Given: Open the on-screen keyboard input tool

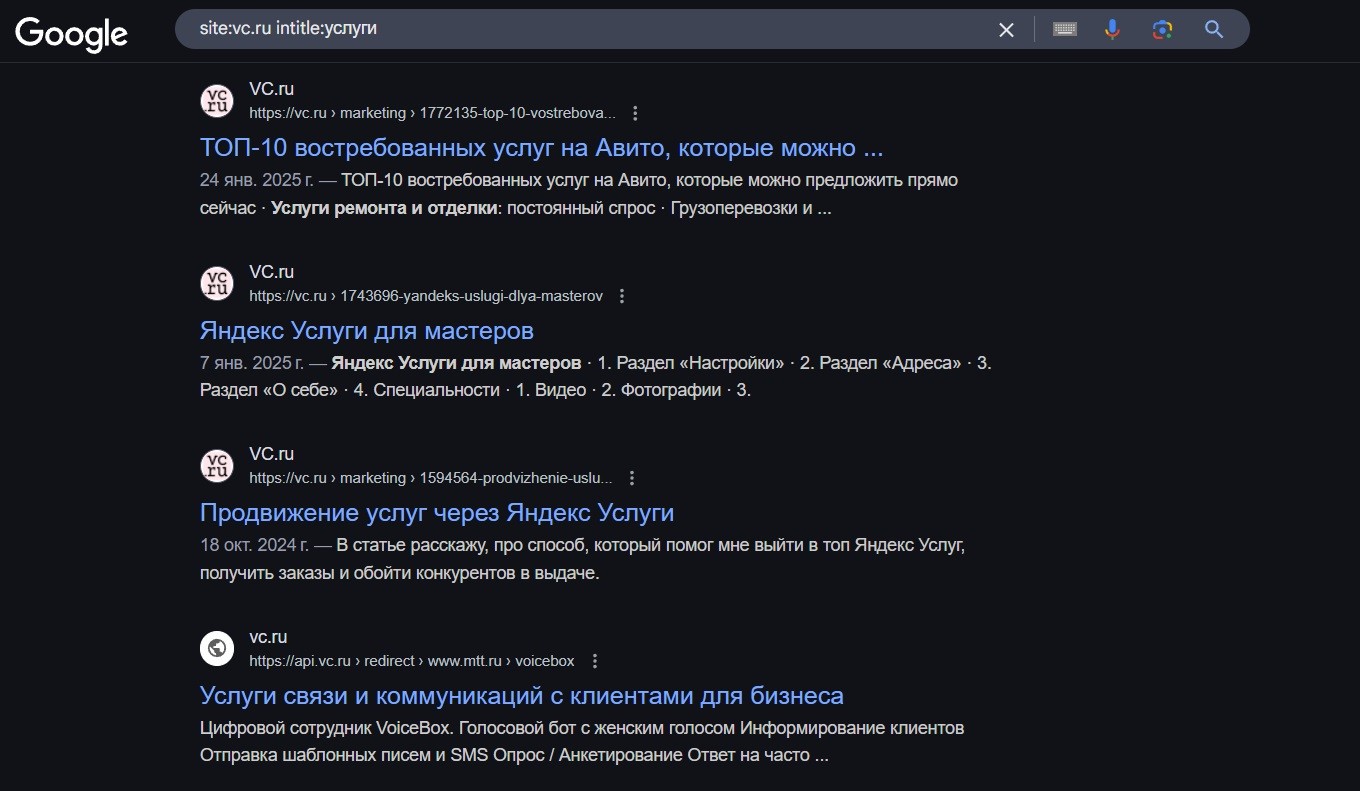Looking at the screenshot, I should coord(1064,30).
